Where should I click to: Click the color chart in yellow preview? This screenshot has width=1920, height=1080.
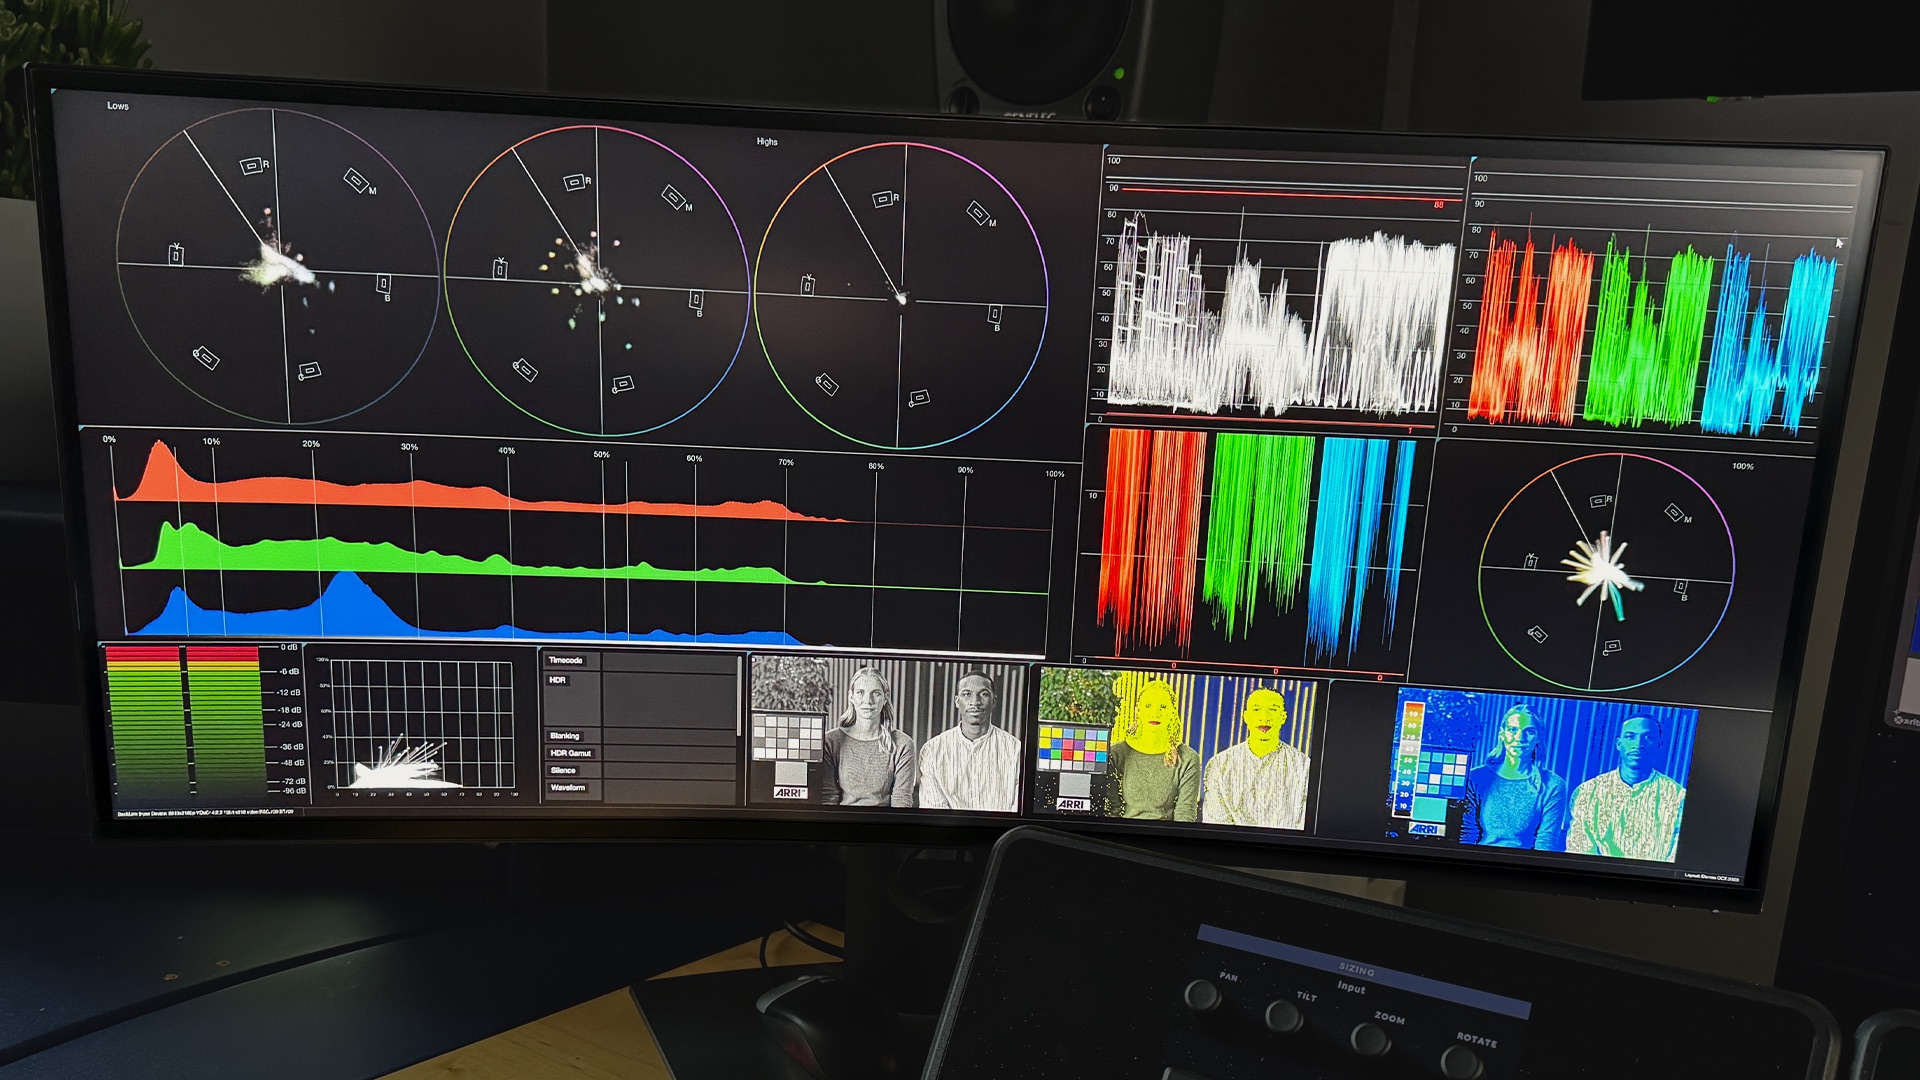pos(1073,749)
